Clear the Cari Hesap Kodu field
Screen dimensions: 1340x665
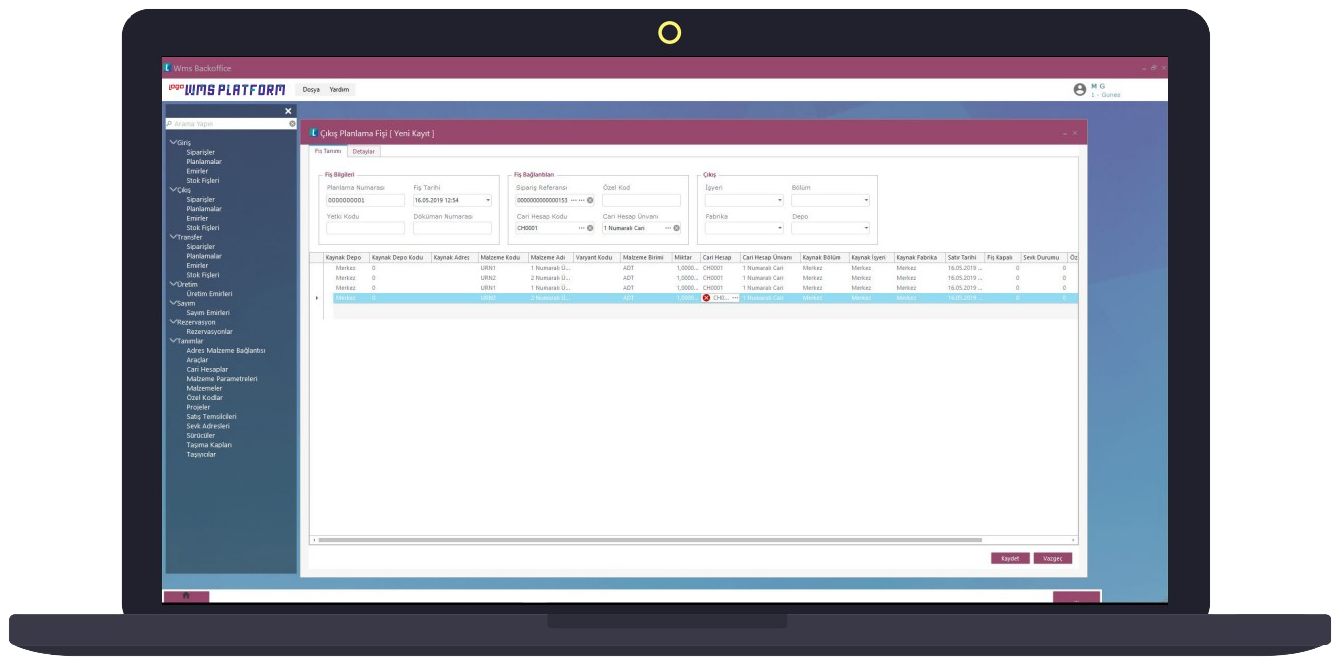click(590, 228)
